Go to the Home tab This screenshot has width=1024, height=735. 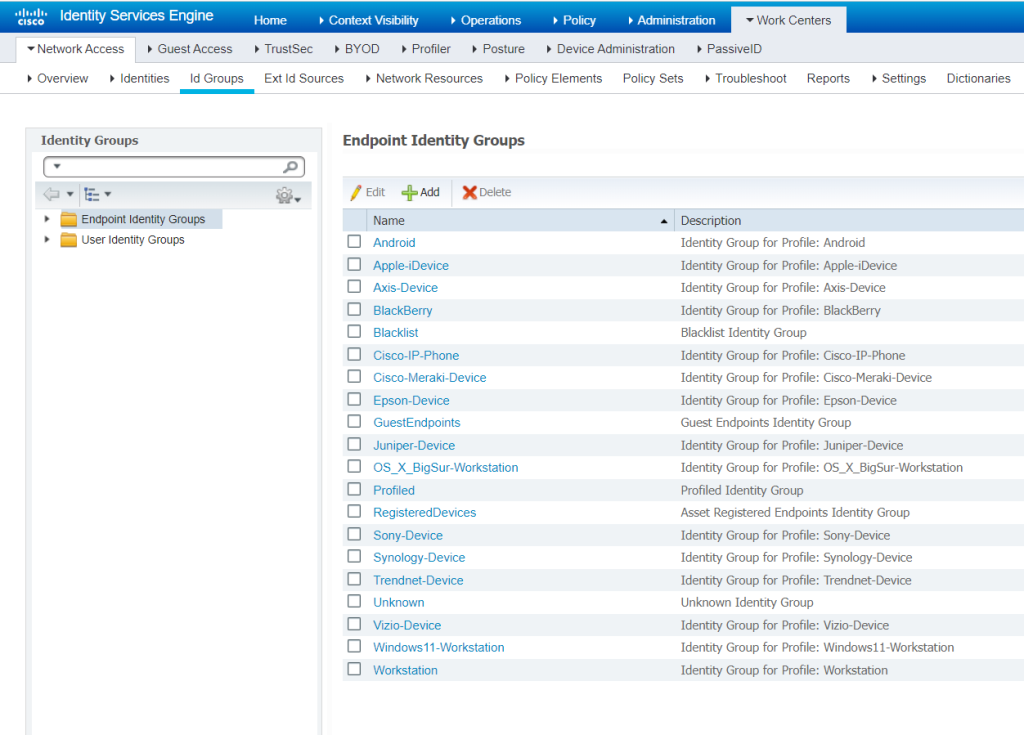coord(270,20)
